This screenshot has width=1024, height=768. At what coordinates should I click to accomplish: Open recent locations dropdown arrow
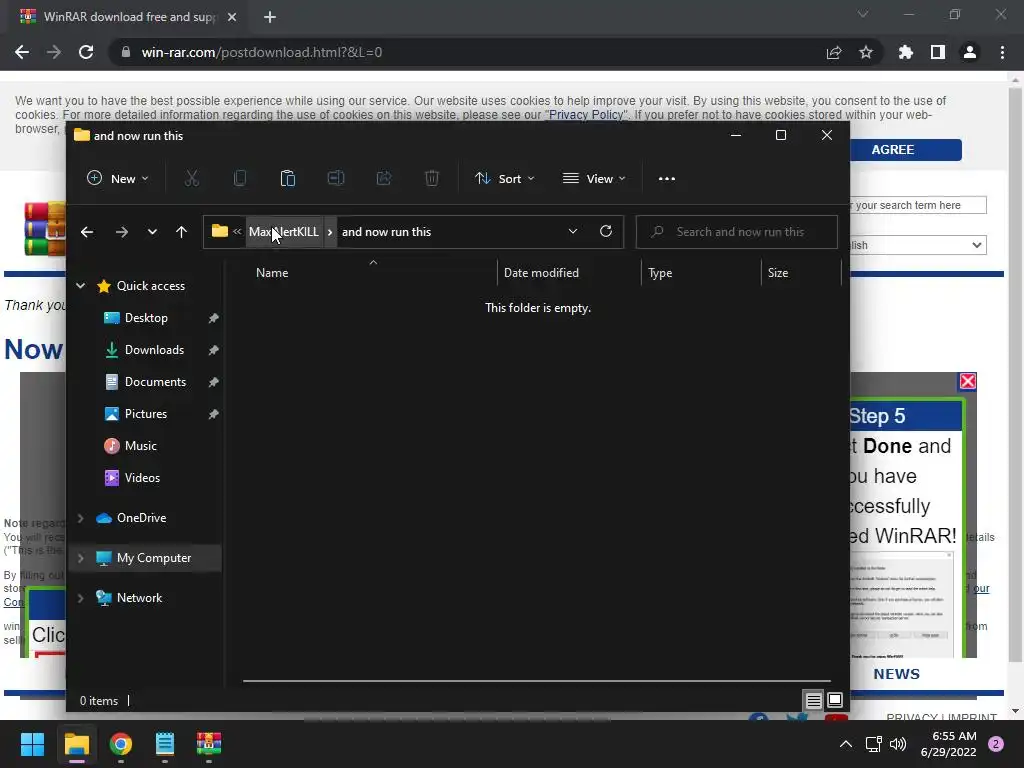(152, 232)
